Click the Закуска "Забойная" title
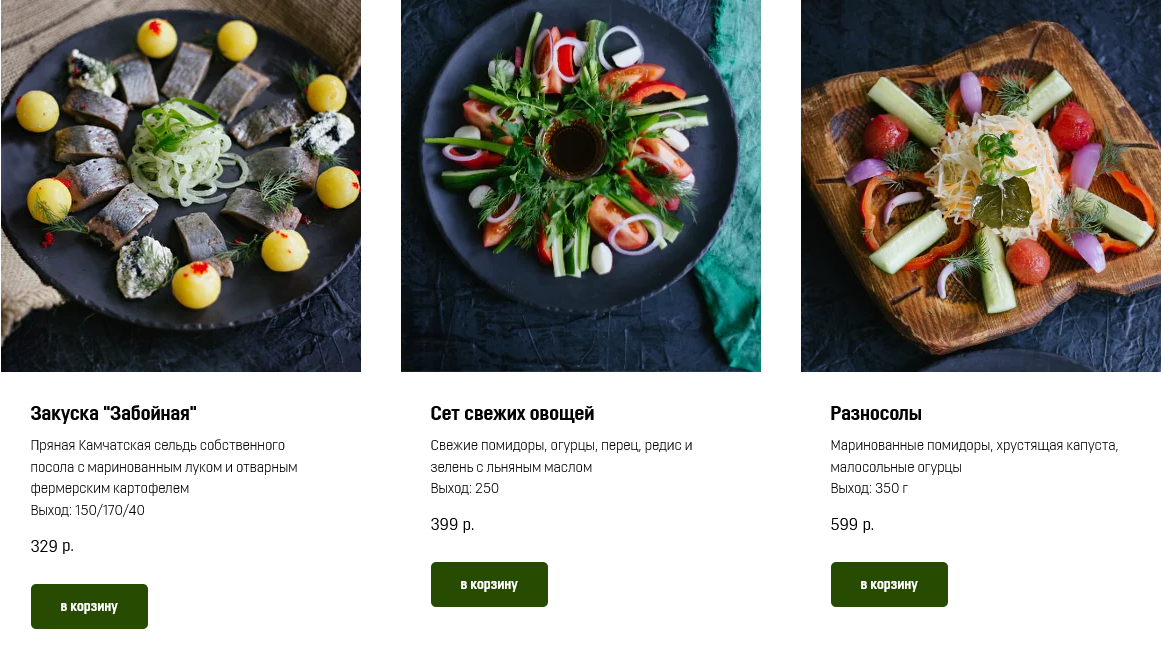 [114, 413]
